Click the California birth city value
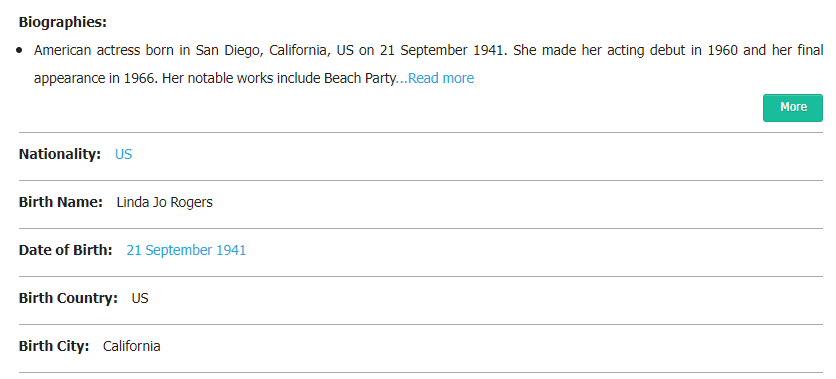 click(132, 346)
